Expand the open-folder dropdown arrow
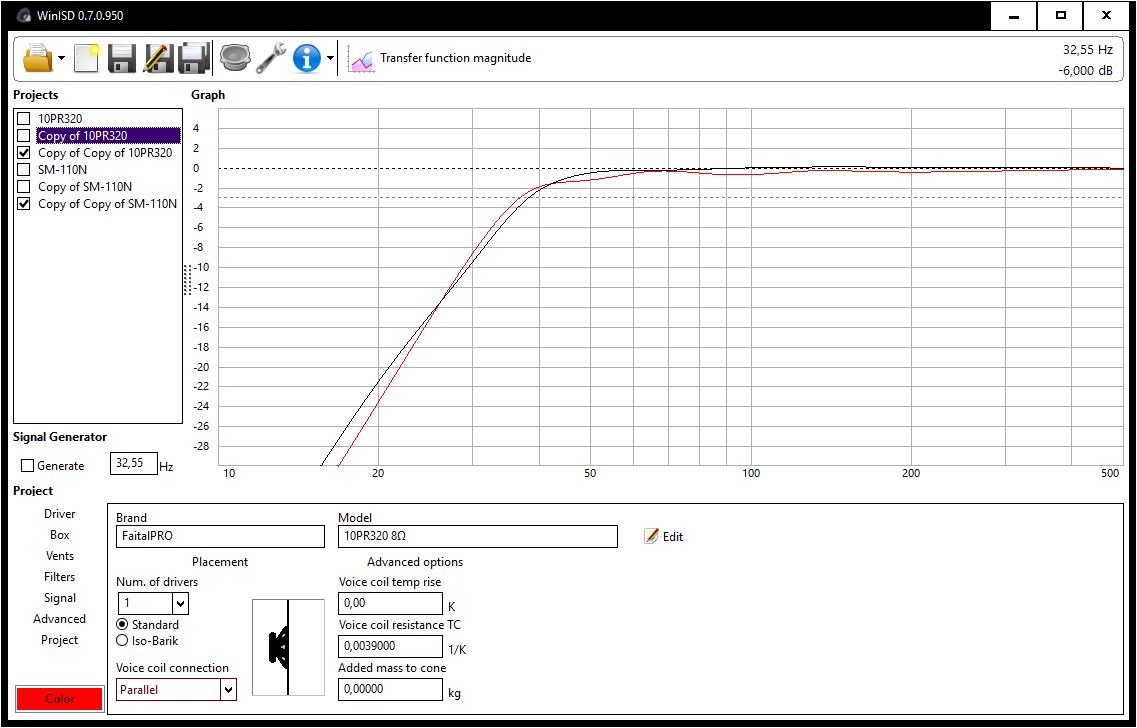The height and width of the screenshot is (728, 1137). (62, 59)
